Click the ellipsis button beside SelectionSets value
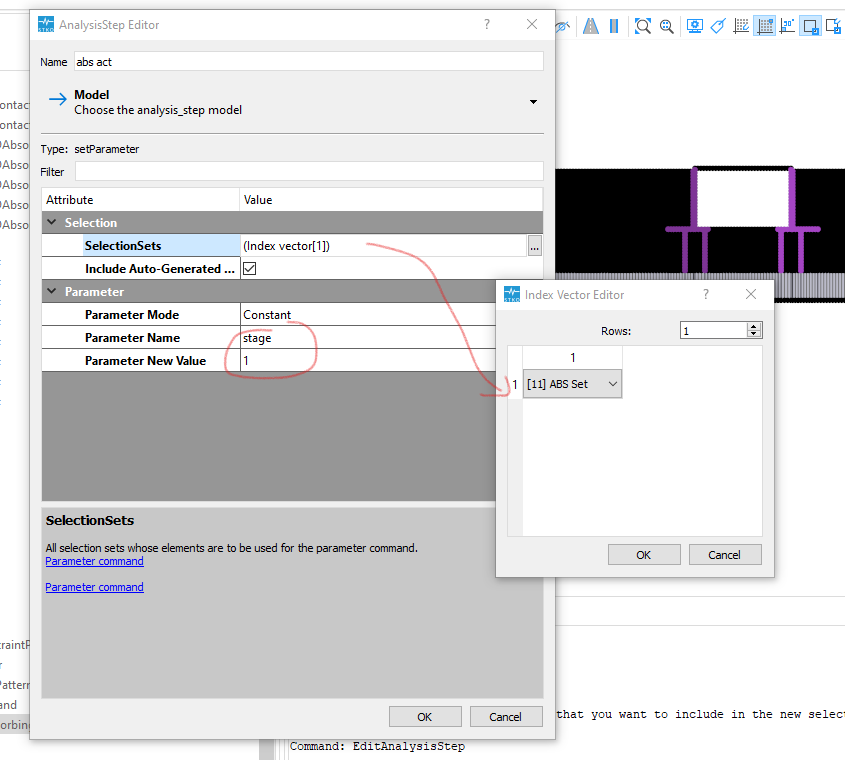845x760 pixels. [534, 246]
